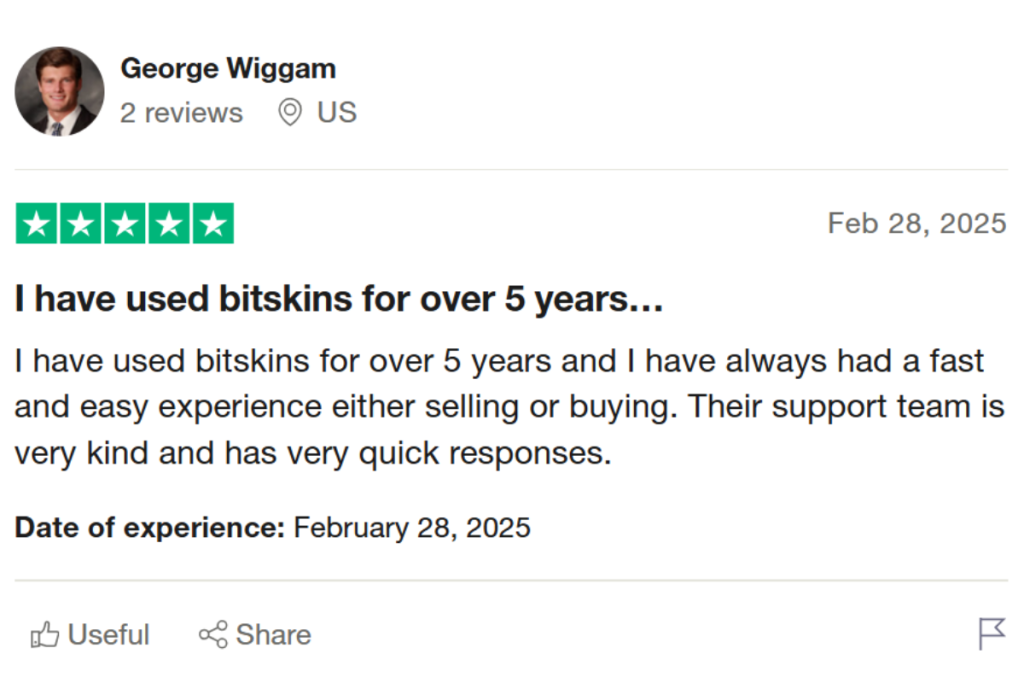Click the fourth green rating star
The height and width of the screenshot is (683, 1024).
tap(169, 224)
